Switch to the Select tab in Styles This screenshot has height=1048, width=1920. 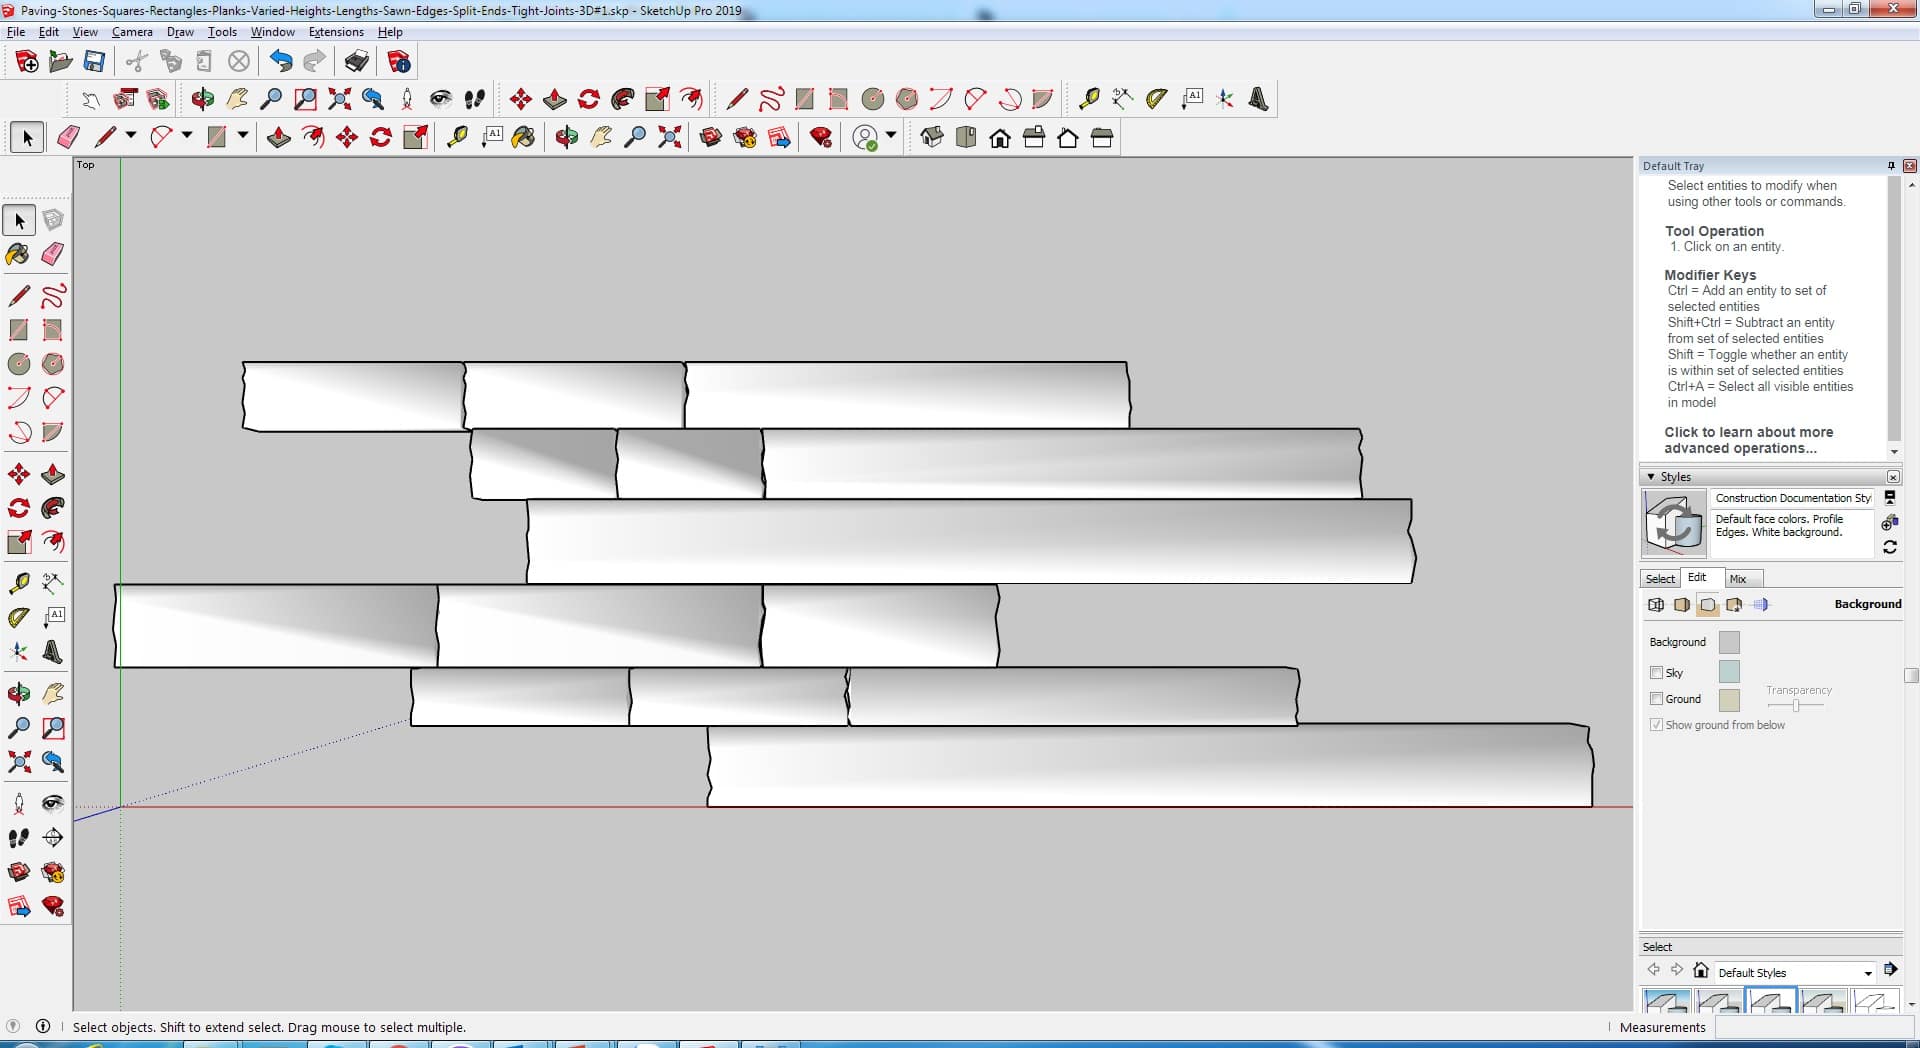point(1660,579)
